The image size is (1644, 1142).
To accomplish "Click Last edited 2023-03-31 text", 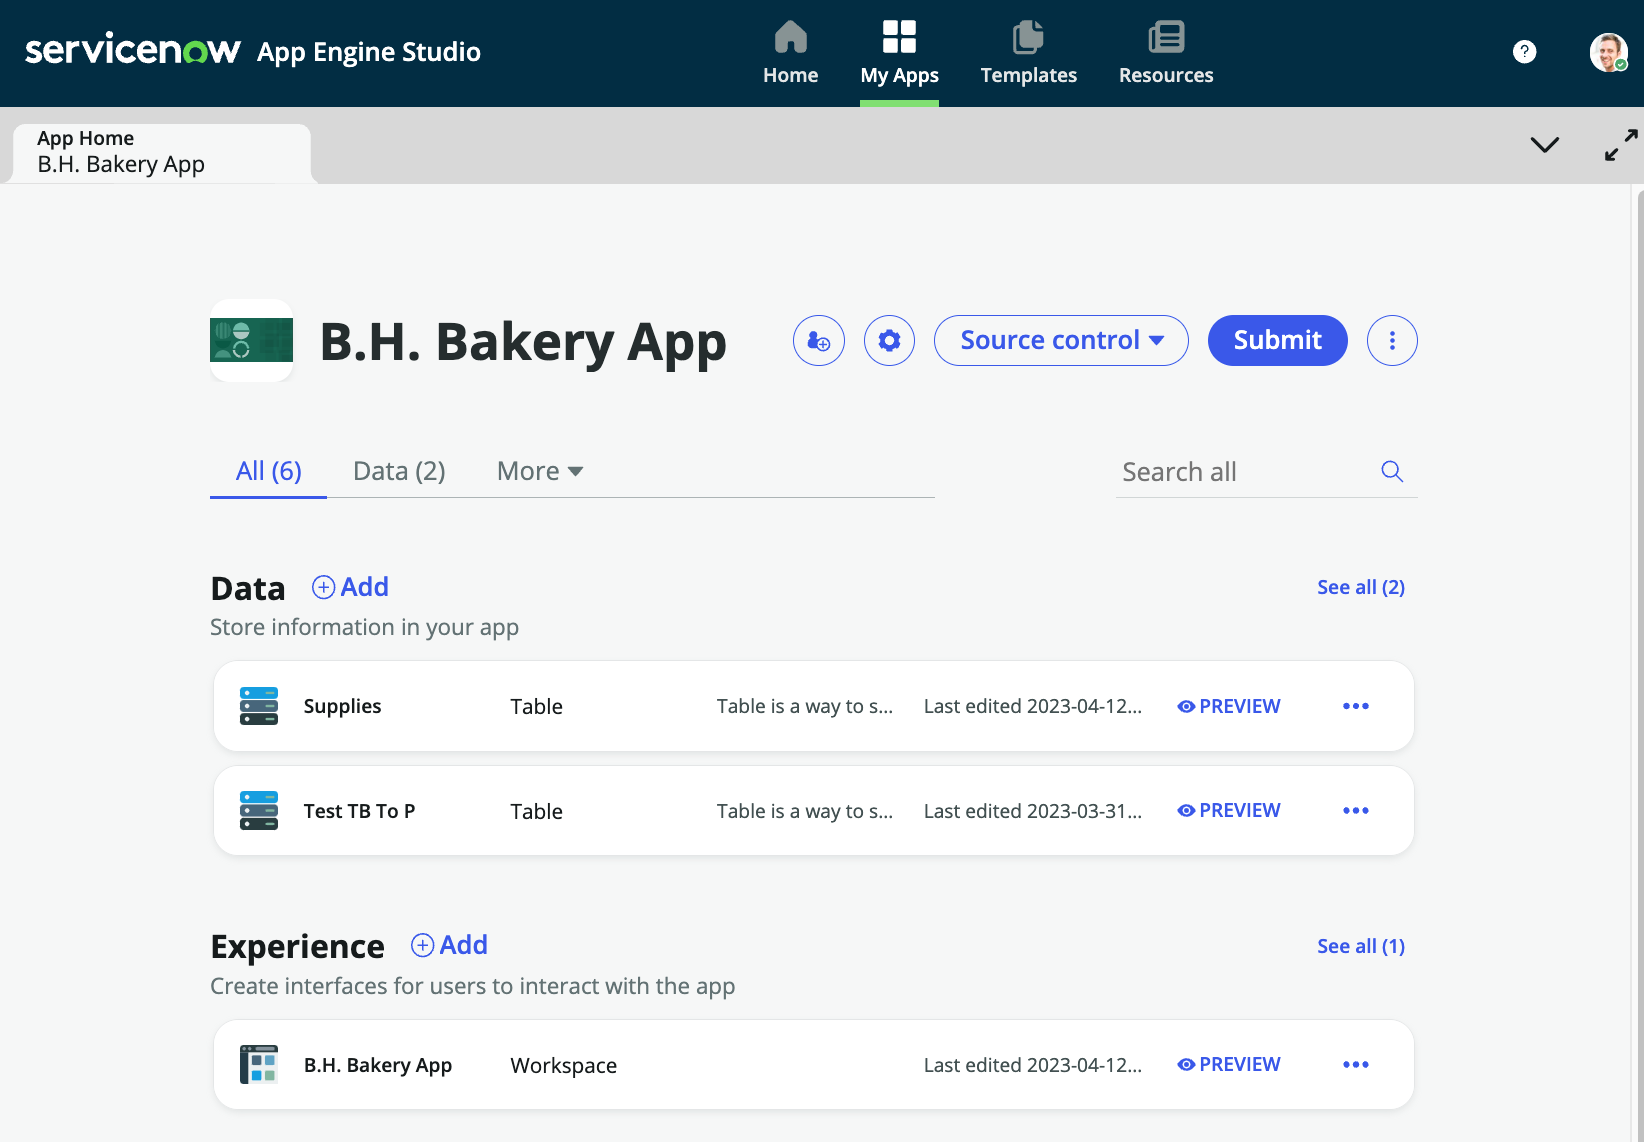I will [x=1033, y=811].
